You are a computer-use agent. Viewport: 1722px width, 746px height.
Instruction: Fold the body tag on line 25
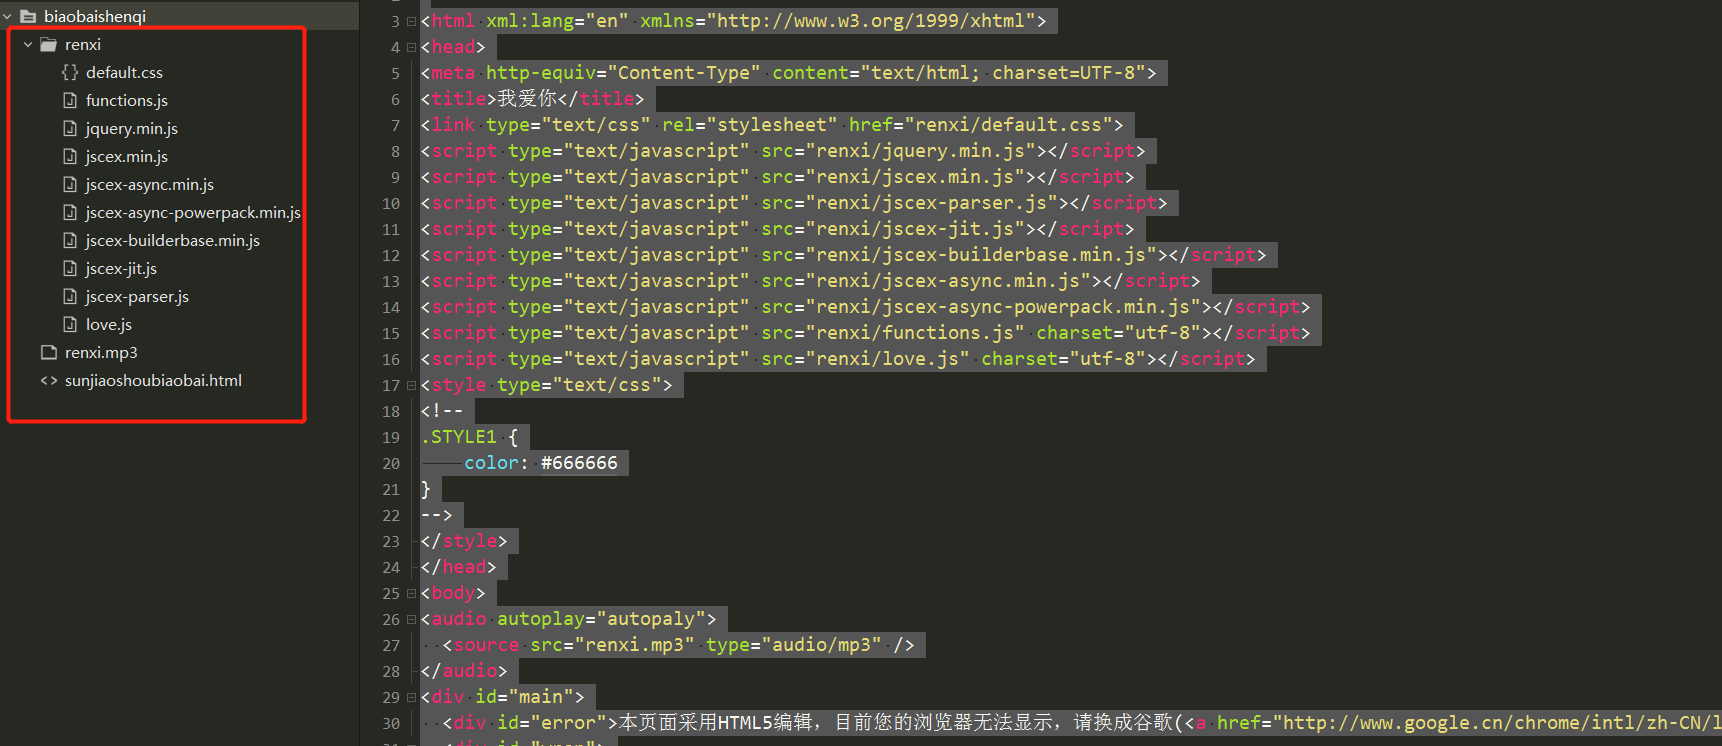[x=411, y=593]
